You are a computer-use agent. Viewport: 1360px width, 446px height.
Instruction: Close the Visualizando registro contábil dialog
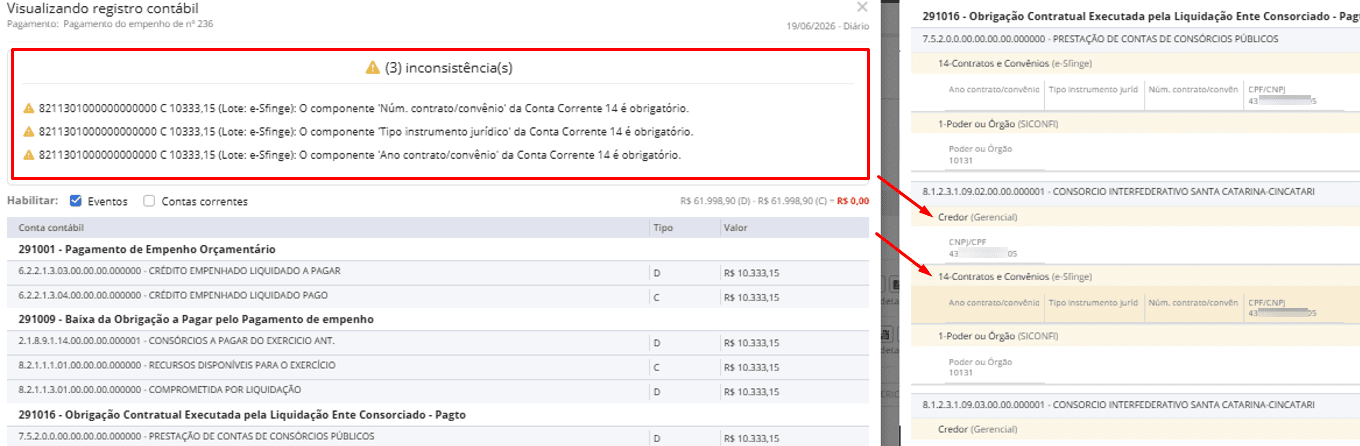click(x=862, y=8)
